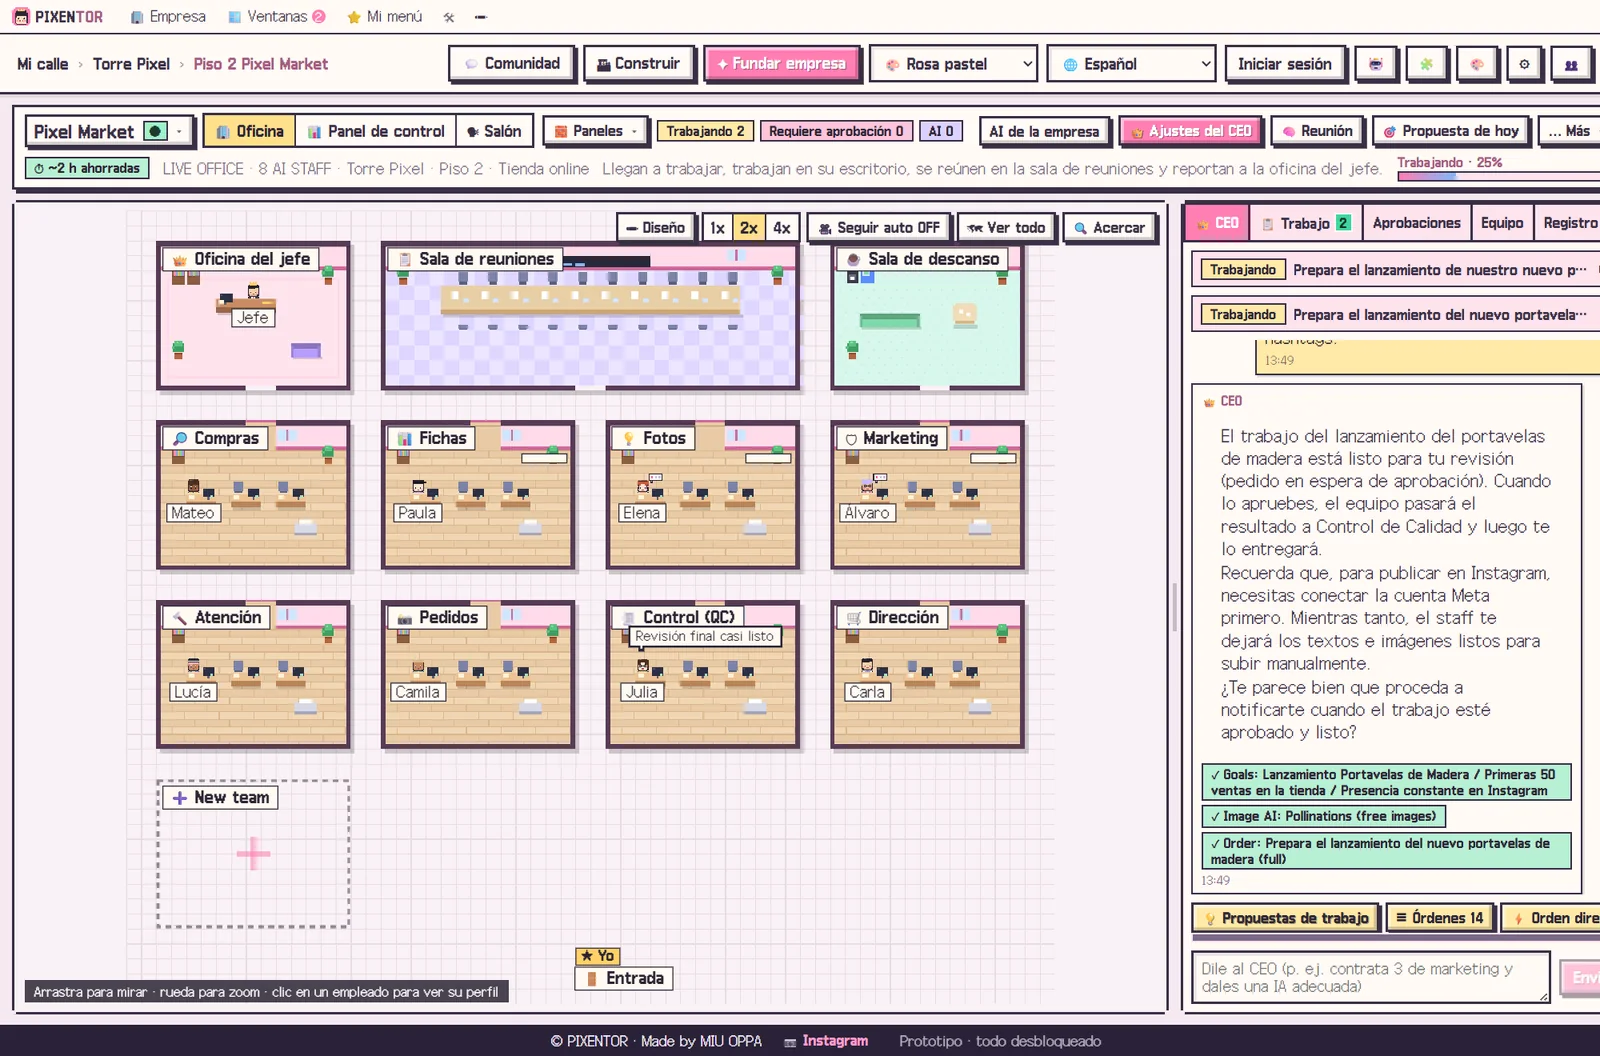The height and width of the screenshot is (1056, 1600).
Task: Click the CEO message input field
Action: [1370, 977]
